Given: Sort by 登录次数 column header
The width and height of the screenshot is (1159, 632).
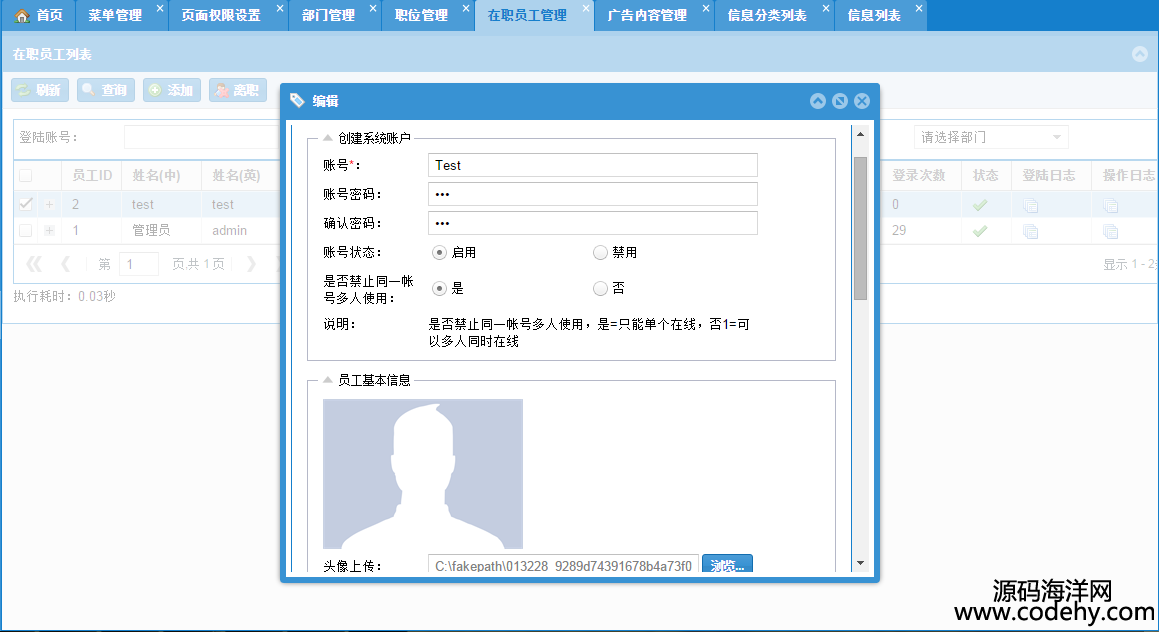Looking at the screenshot, I should click(x=919, y=176).
